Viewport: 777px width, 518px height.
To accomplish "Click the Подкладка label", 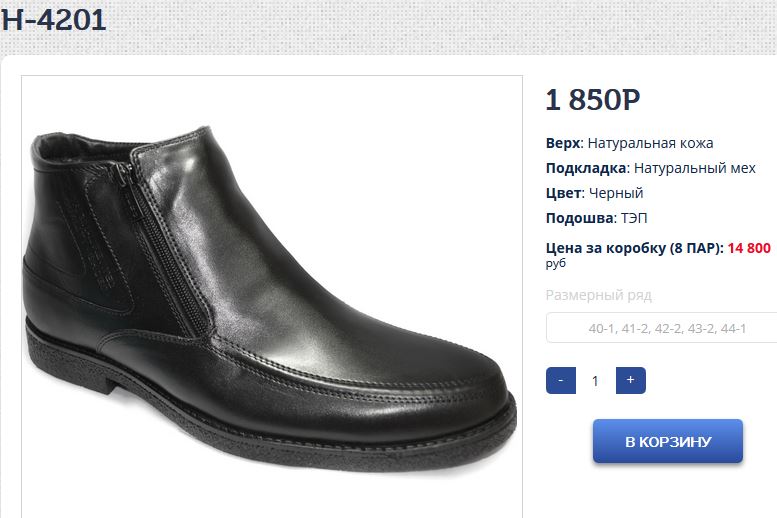I will (x=586, y=168).
